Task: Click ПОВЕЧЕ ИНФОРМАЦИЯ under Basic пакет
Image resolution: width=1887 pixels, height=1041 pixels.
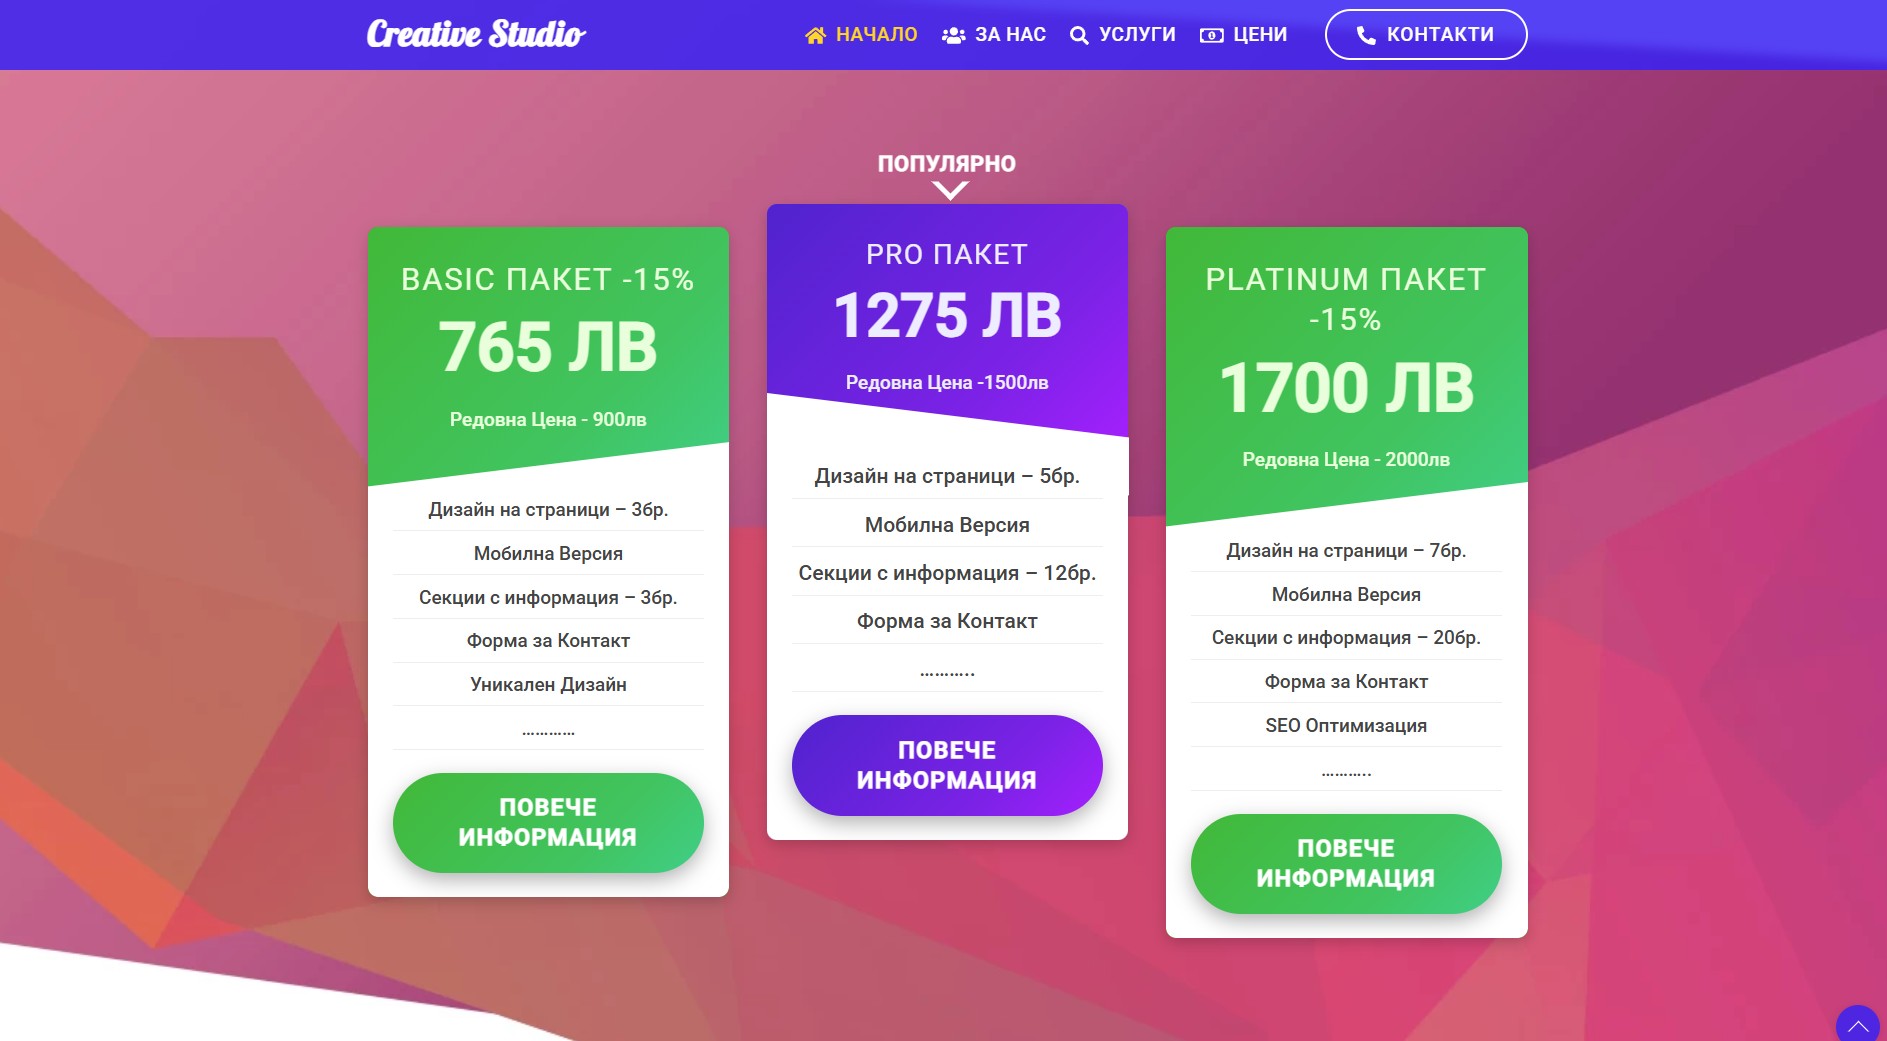Action: 548,822
